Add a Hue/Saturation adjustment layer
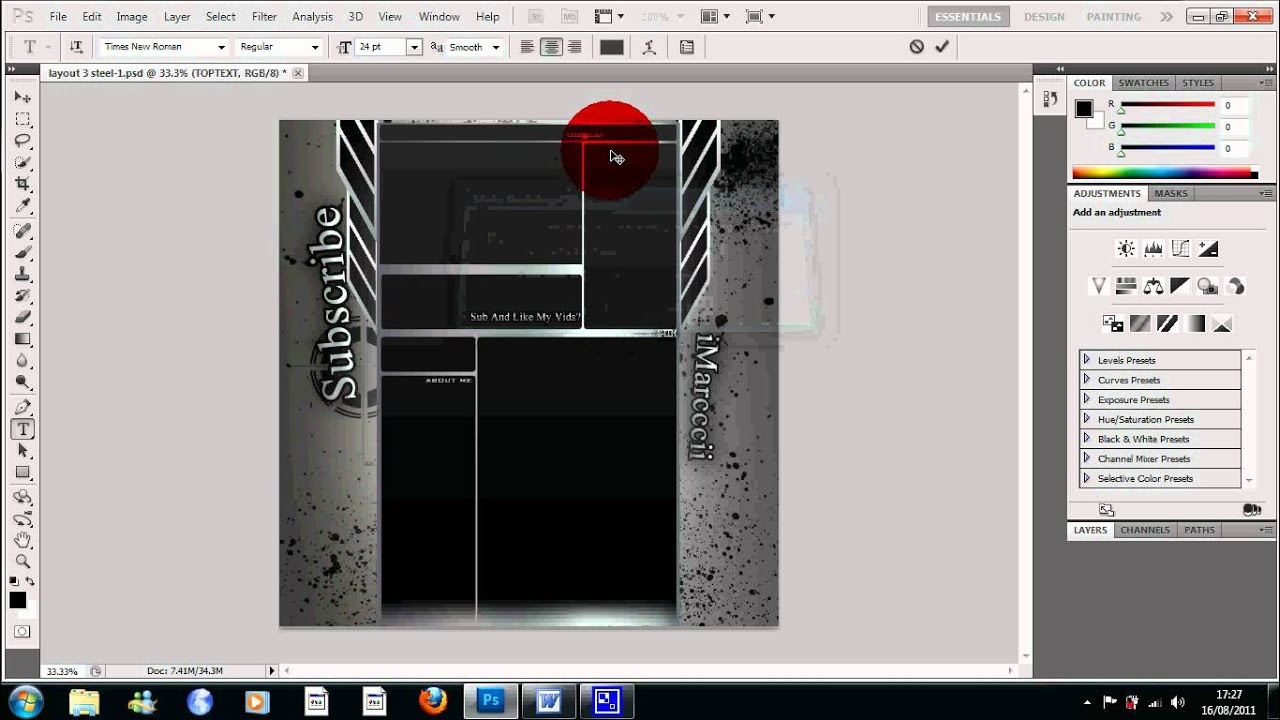This screenshot has height=720, width=1280. 1126,287
